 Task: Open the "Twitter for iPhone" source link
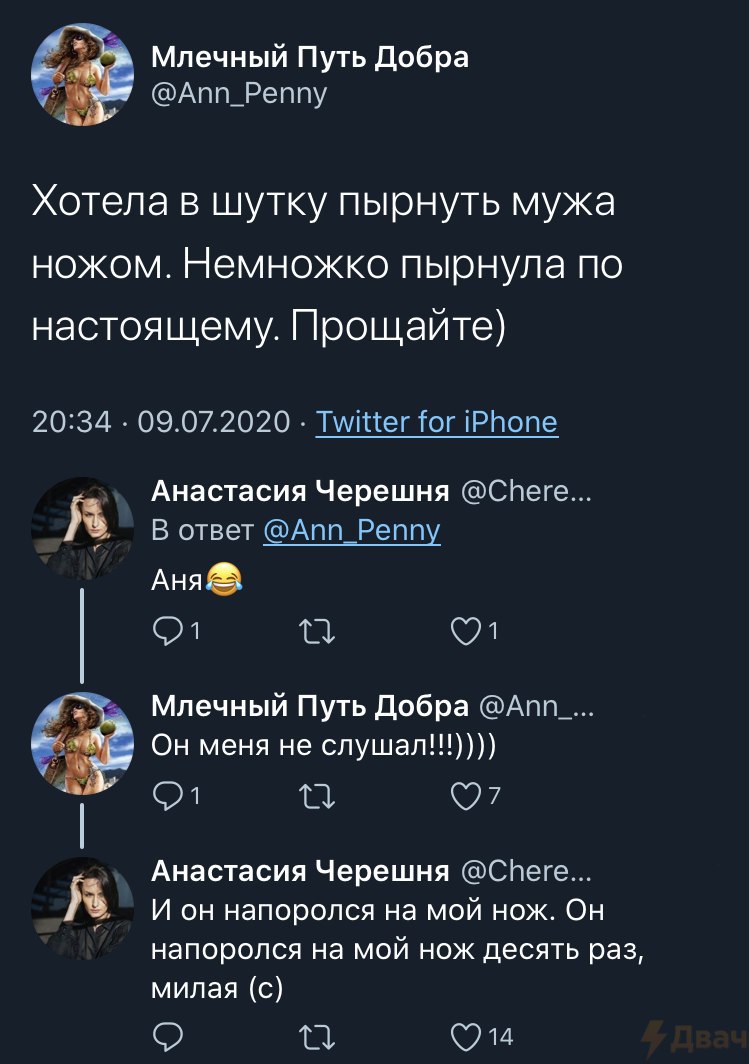[436, 422]
